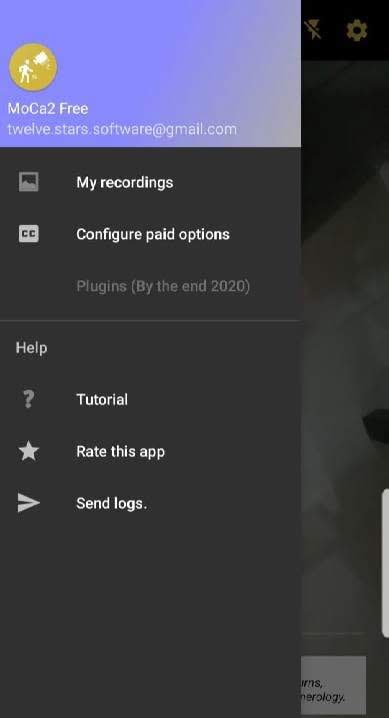Click the MoCa2 Free title text

[48, 109]
